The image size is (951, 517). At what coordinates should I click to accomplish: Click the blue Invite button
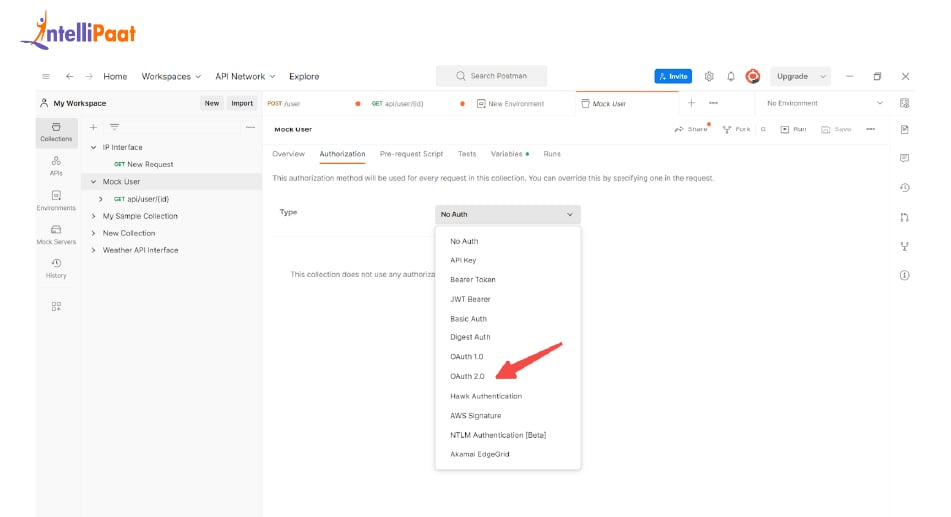click(673, 76)
